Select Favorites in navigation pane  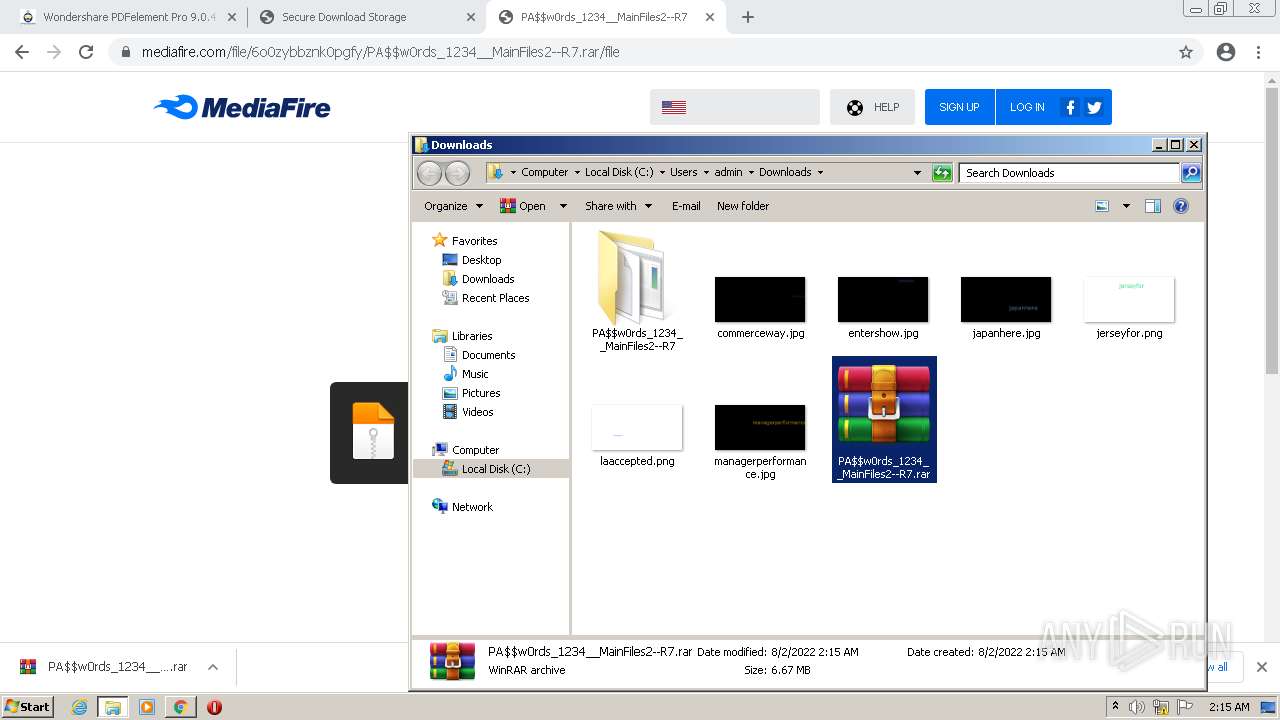[474, 241]
